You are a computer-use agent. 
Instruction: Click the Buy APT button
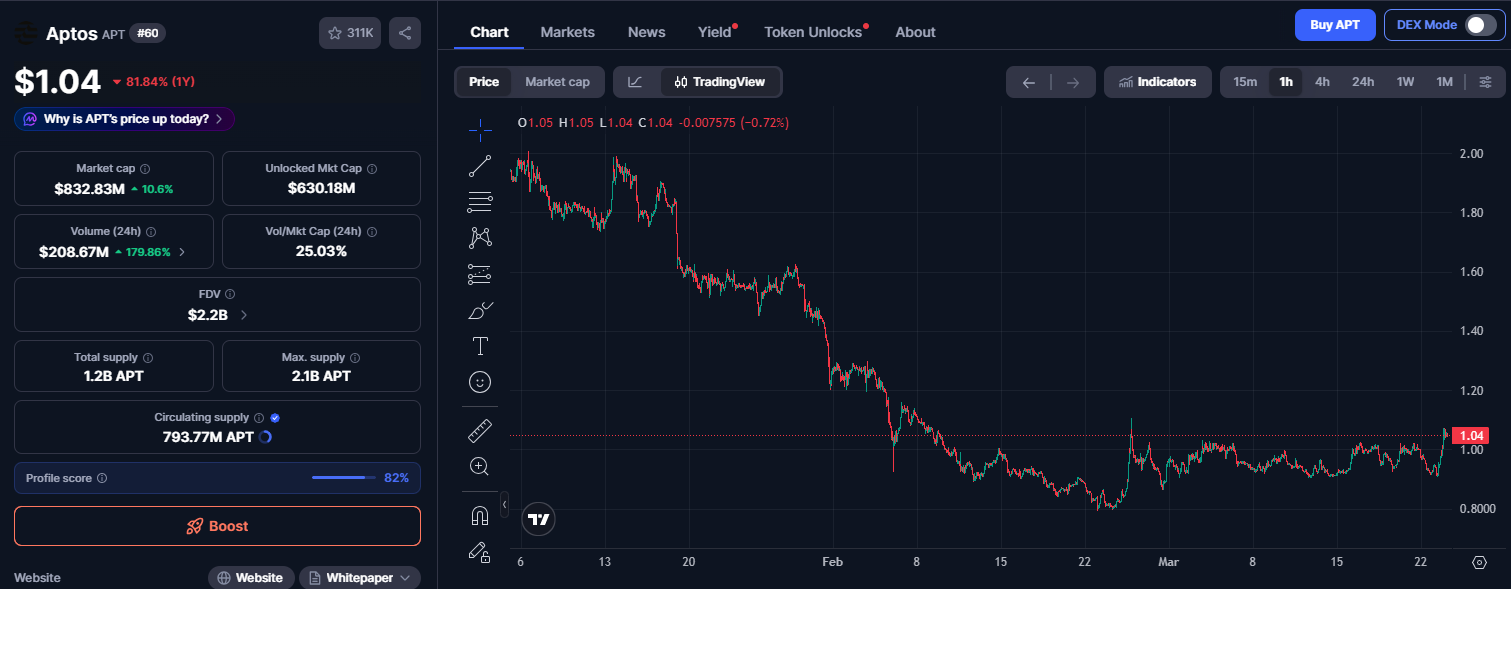1335,25
